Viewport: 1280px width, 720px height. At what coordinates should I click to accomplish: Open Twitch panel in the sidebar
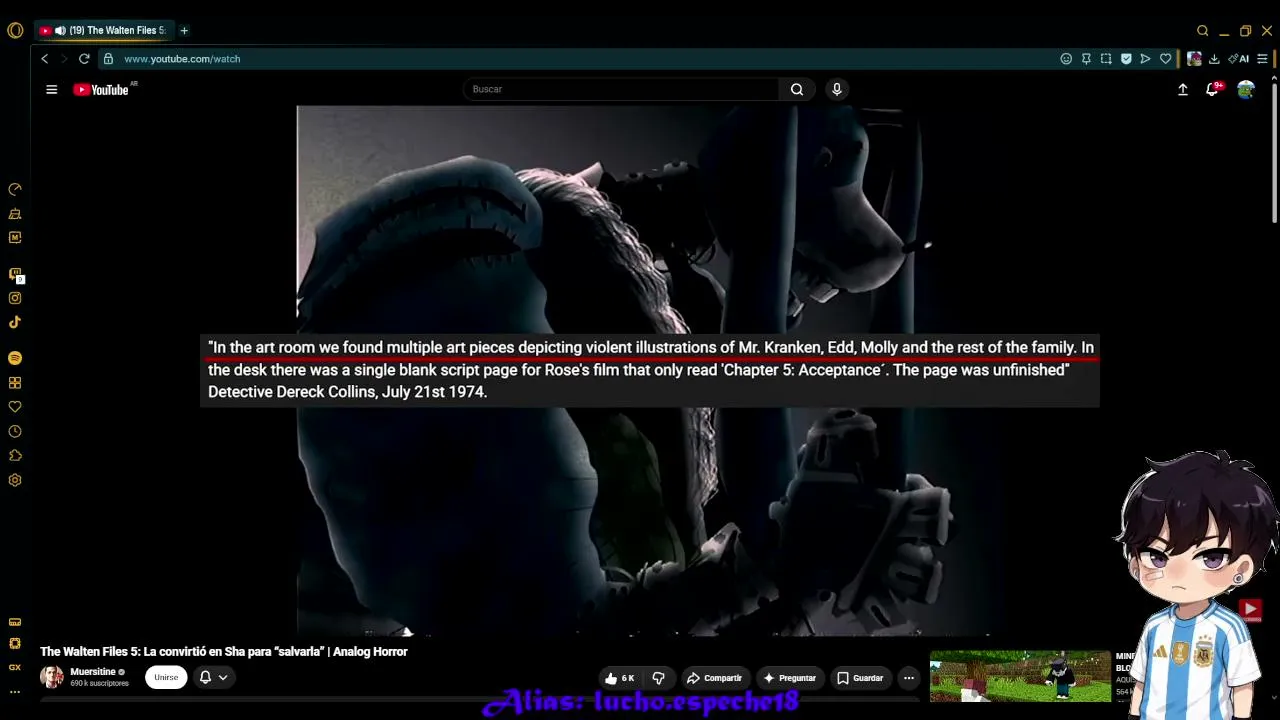tap(15, 273)
